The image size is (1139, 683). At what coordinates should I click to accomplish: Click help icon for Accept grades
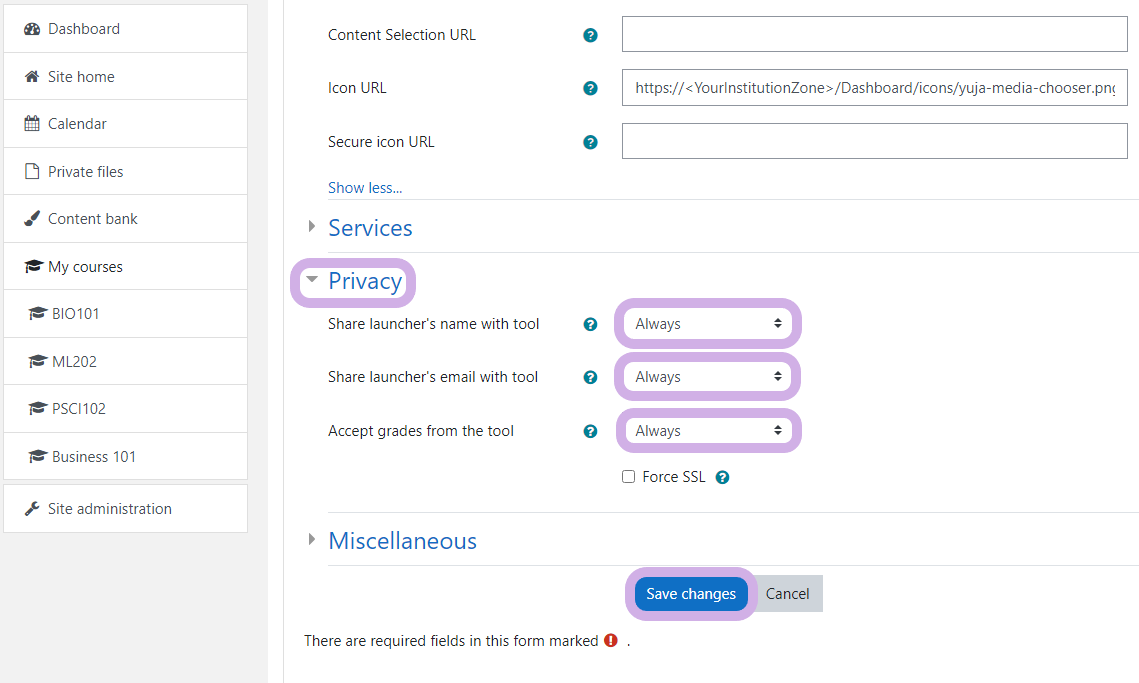(x=590, y=431)
